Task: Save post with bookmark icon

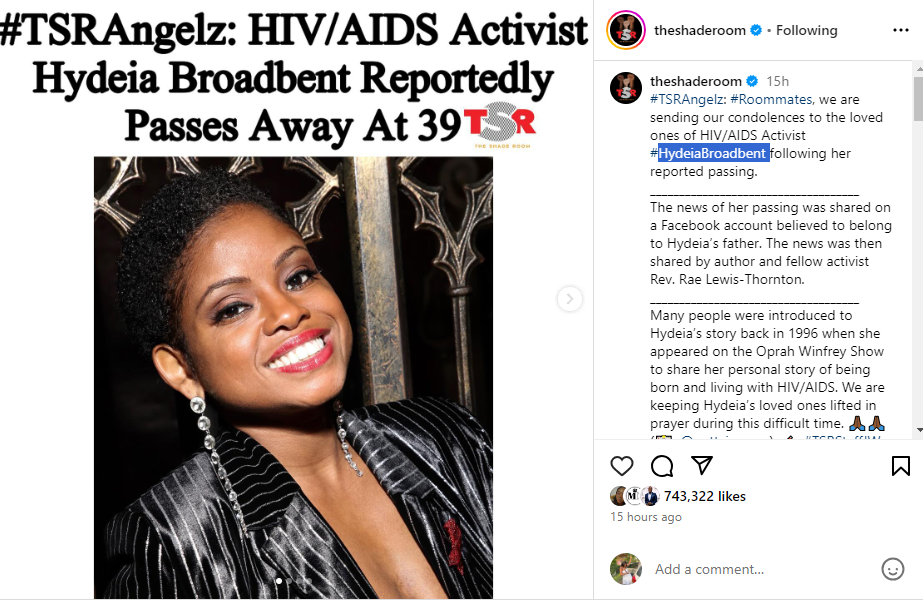Action: click(900, 466)
